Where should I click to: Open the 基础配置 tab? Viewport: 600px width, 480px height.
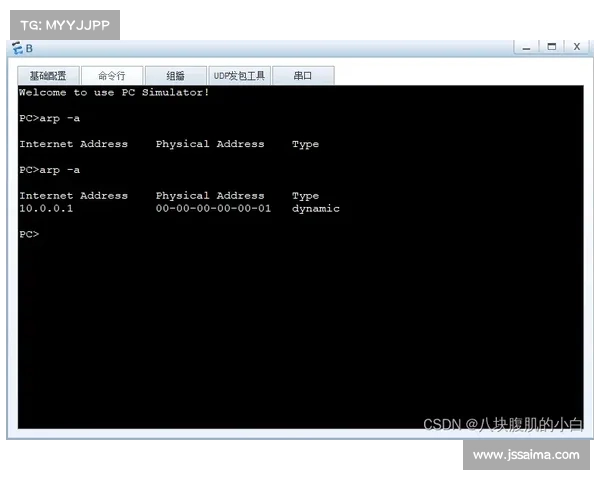48,75
